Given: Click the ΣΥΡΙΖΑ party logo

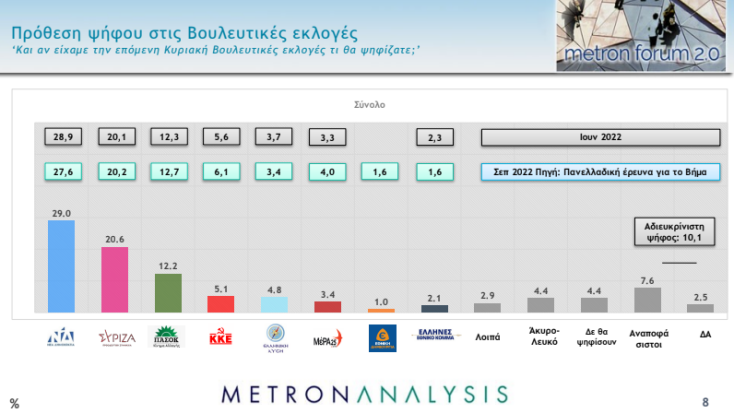Looking at the screenshot, I should point(114,337).
